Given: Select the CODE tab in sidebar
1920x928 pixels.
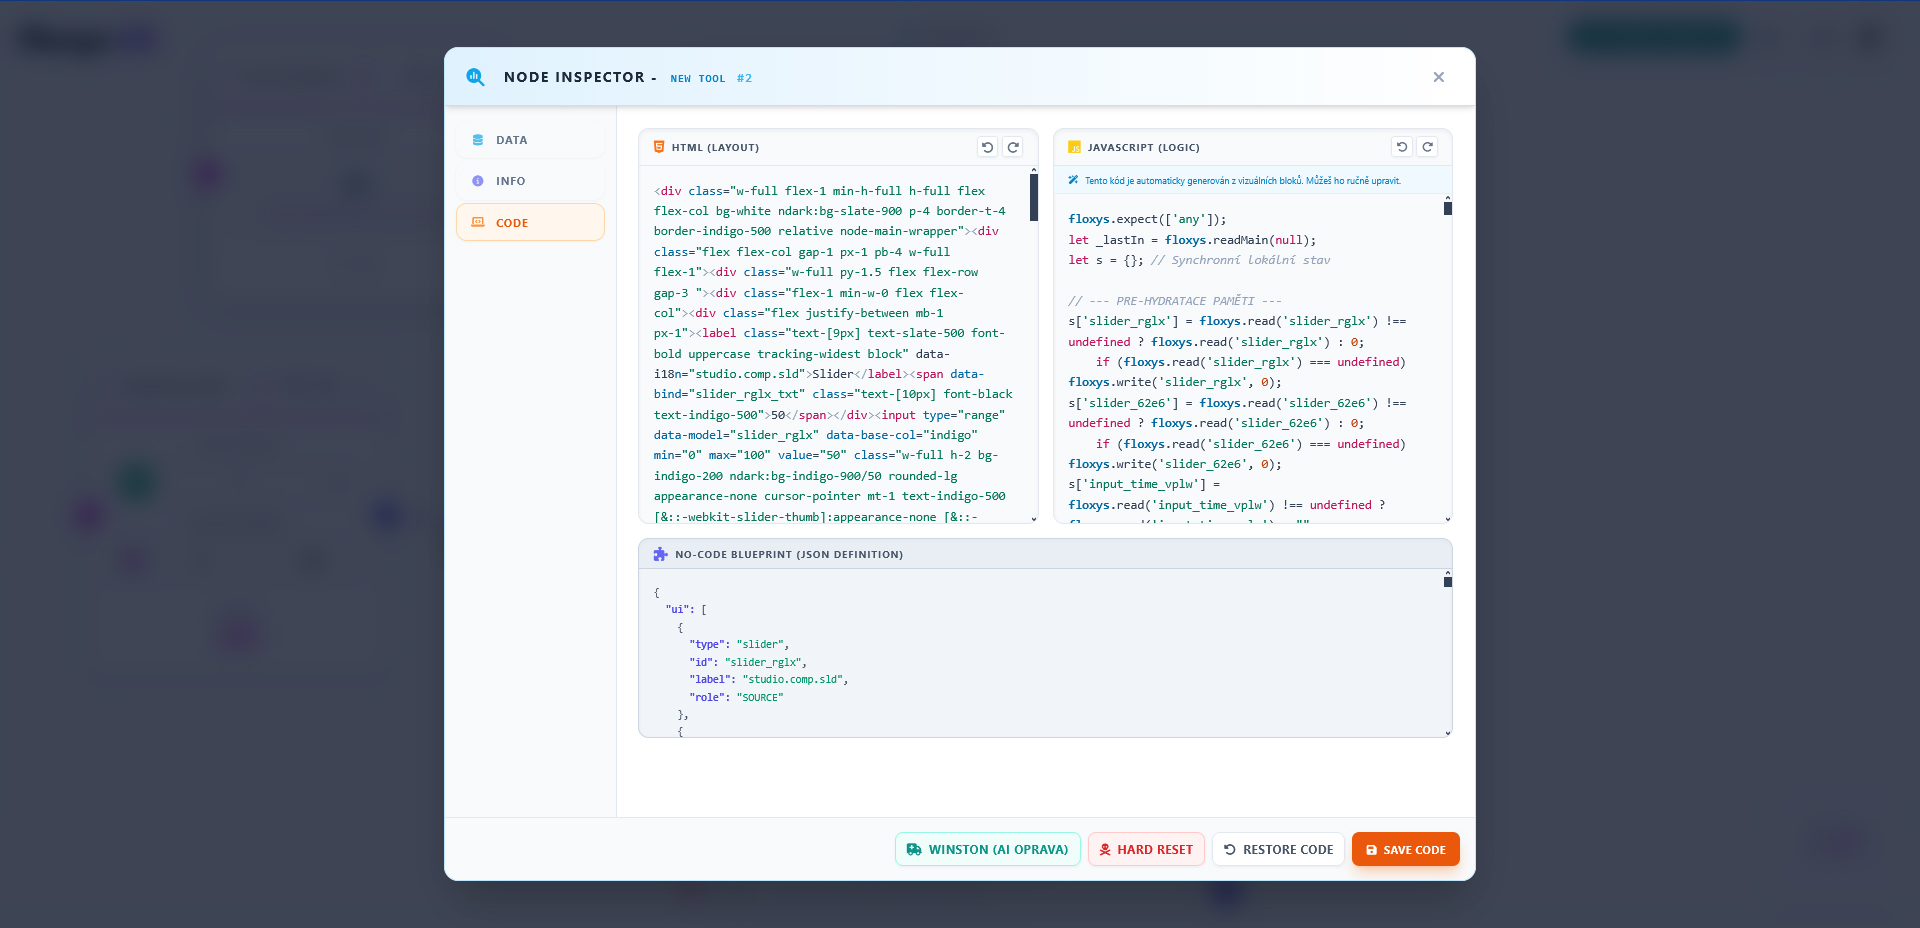Looking at the screenshot, I should click(530, 222).
